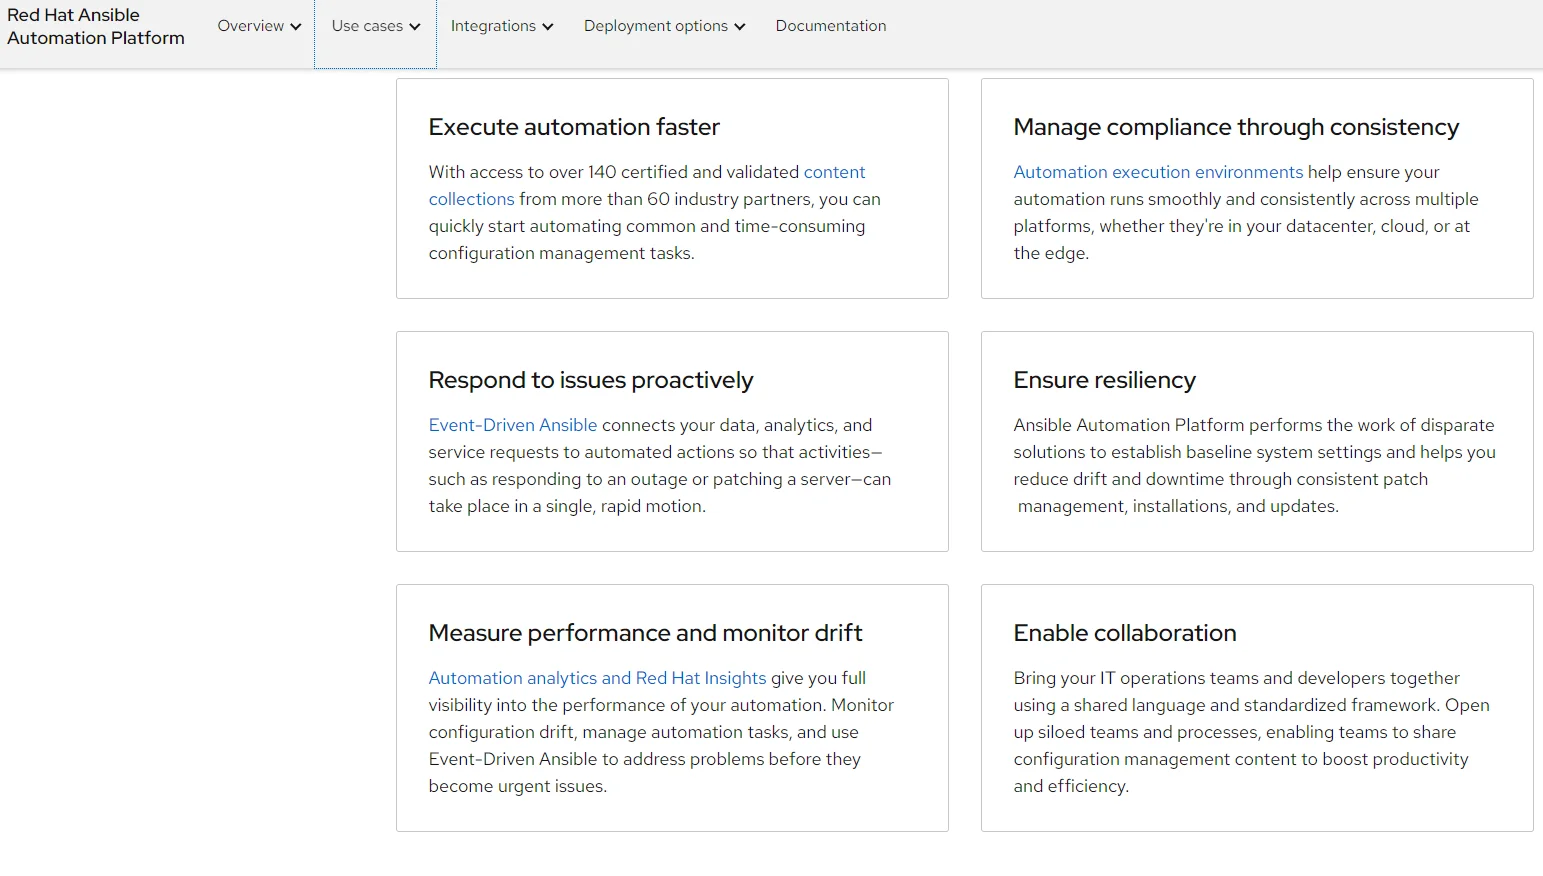The image size is (1543, 876).
Task: Expand Deployment options menu
Action: 664,26
